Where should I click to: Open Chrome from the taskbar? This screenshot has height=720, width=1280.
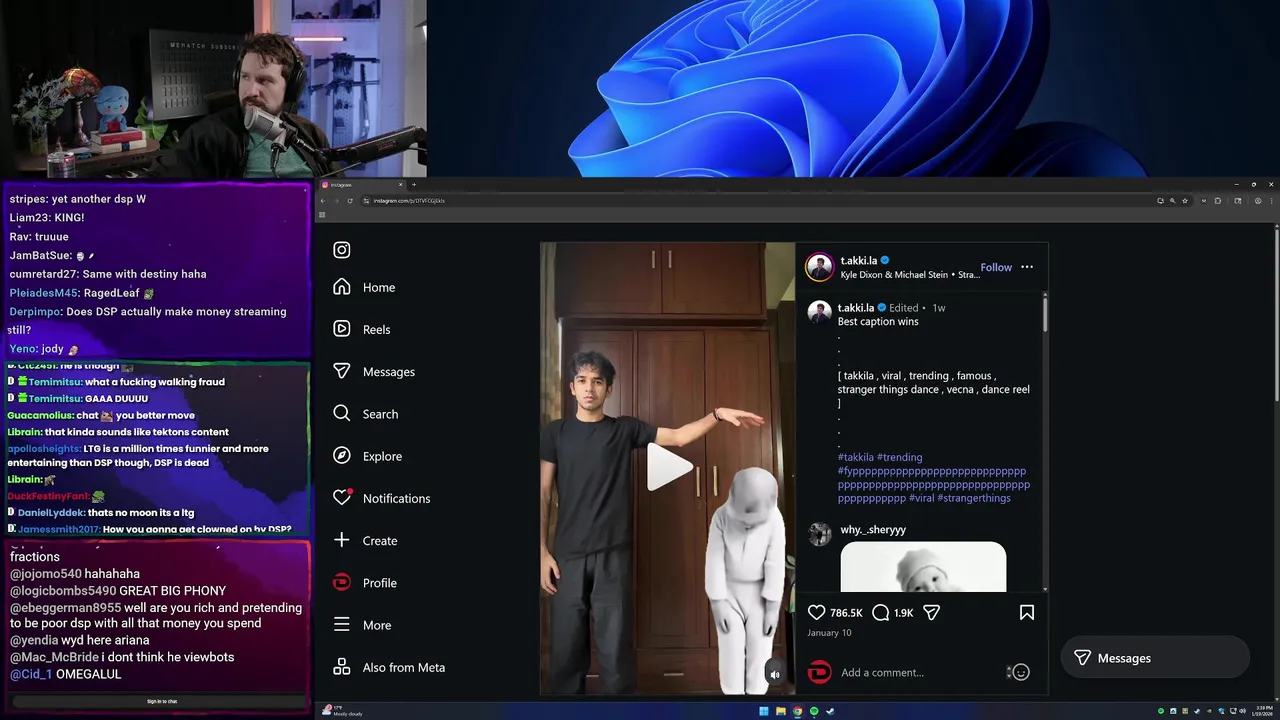[x=797, y=711]
